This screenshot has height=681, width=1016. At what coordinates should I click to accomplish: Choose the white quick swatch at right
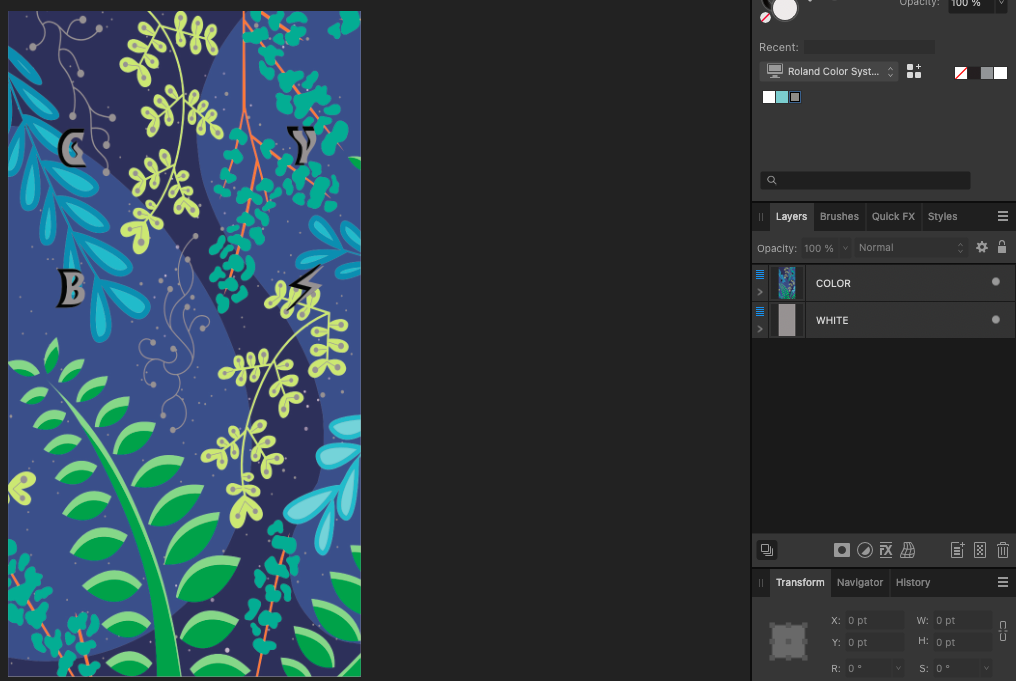pos(1000,73)
